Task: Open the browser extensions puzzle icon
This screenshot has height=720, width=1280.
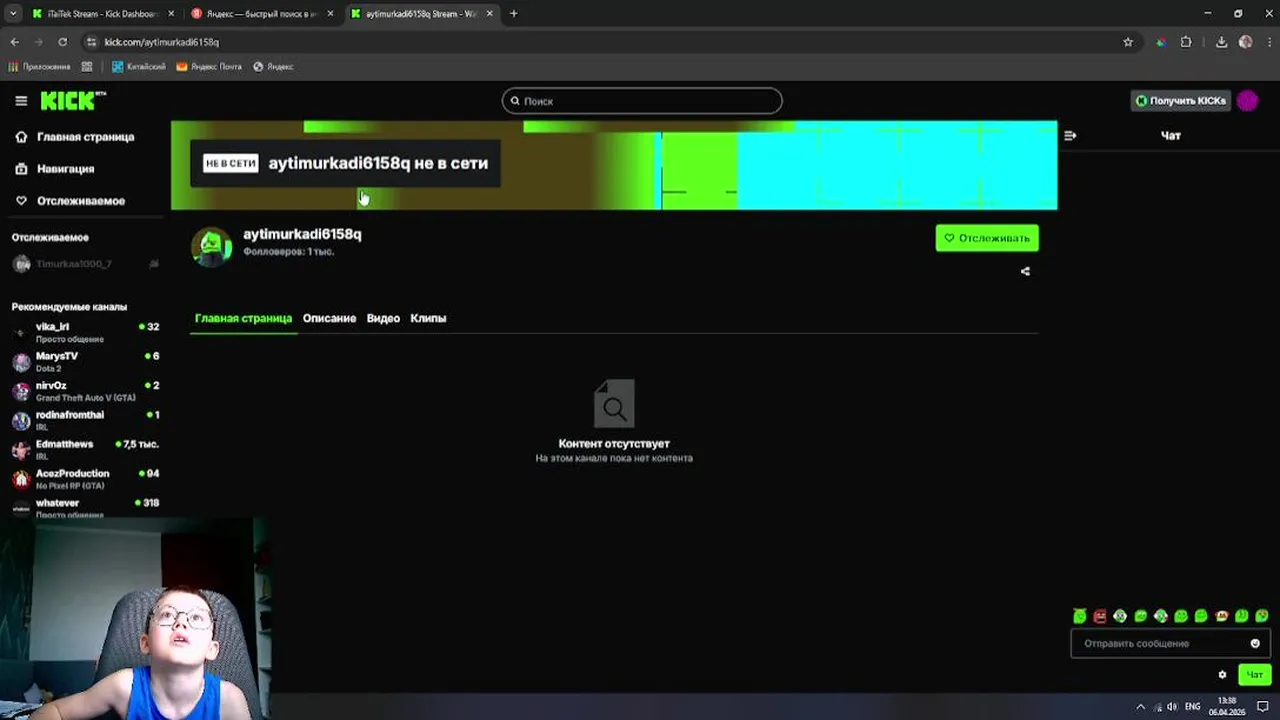Action: (x=1186, y=42)
